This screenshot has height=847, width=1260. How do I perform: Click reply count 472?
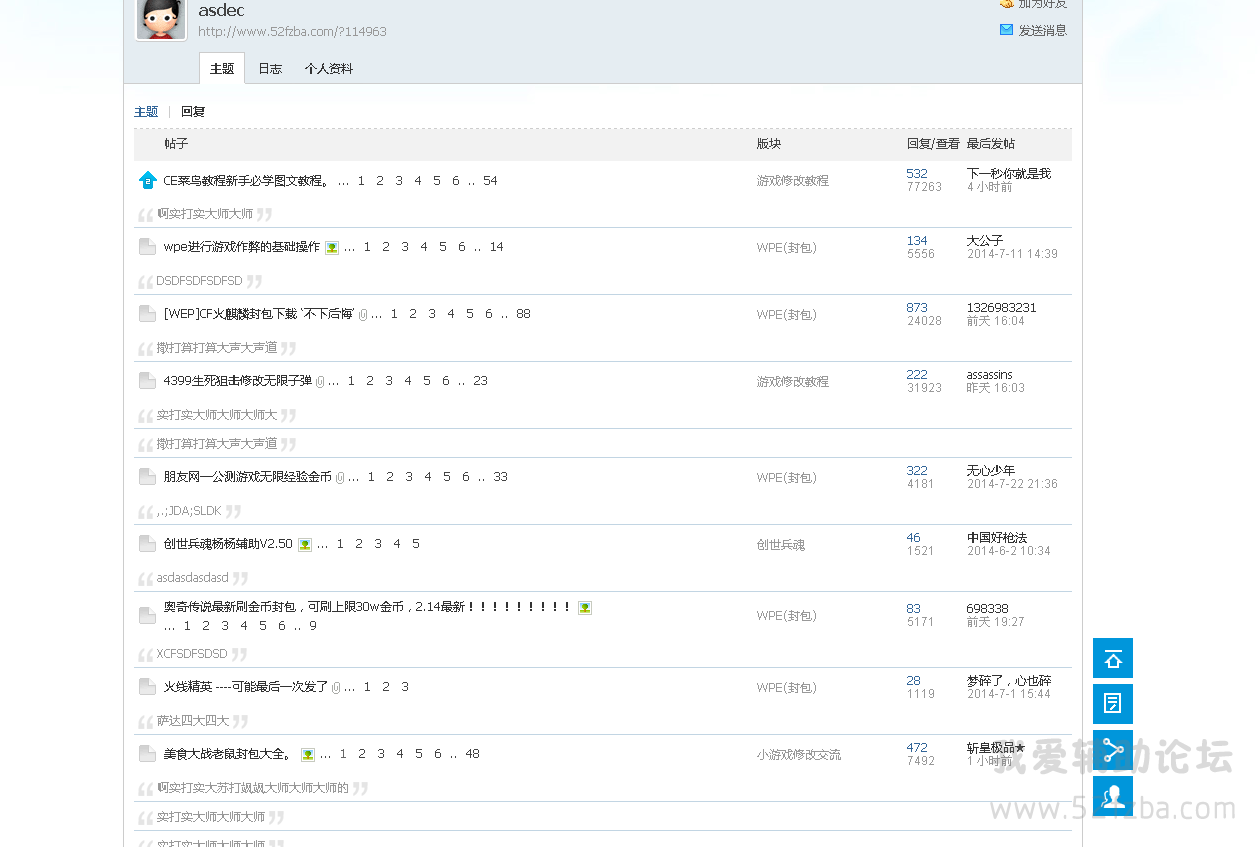click(x=917, y=748)
